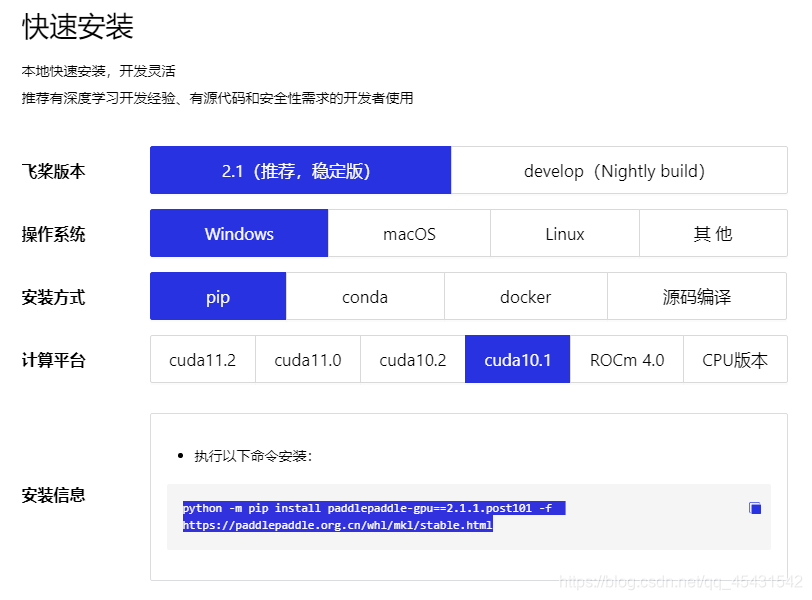Copy the install command with the copy icon
Viewport: 812px width, 600px height.
click(755, 508)
